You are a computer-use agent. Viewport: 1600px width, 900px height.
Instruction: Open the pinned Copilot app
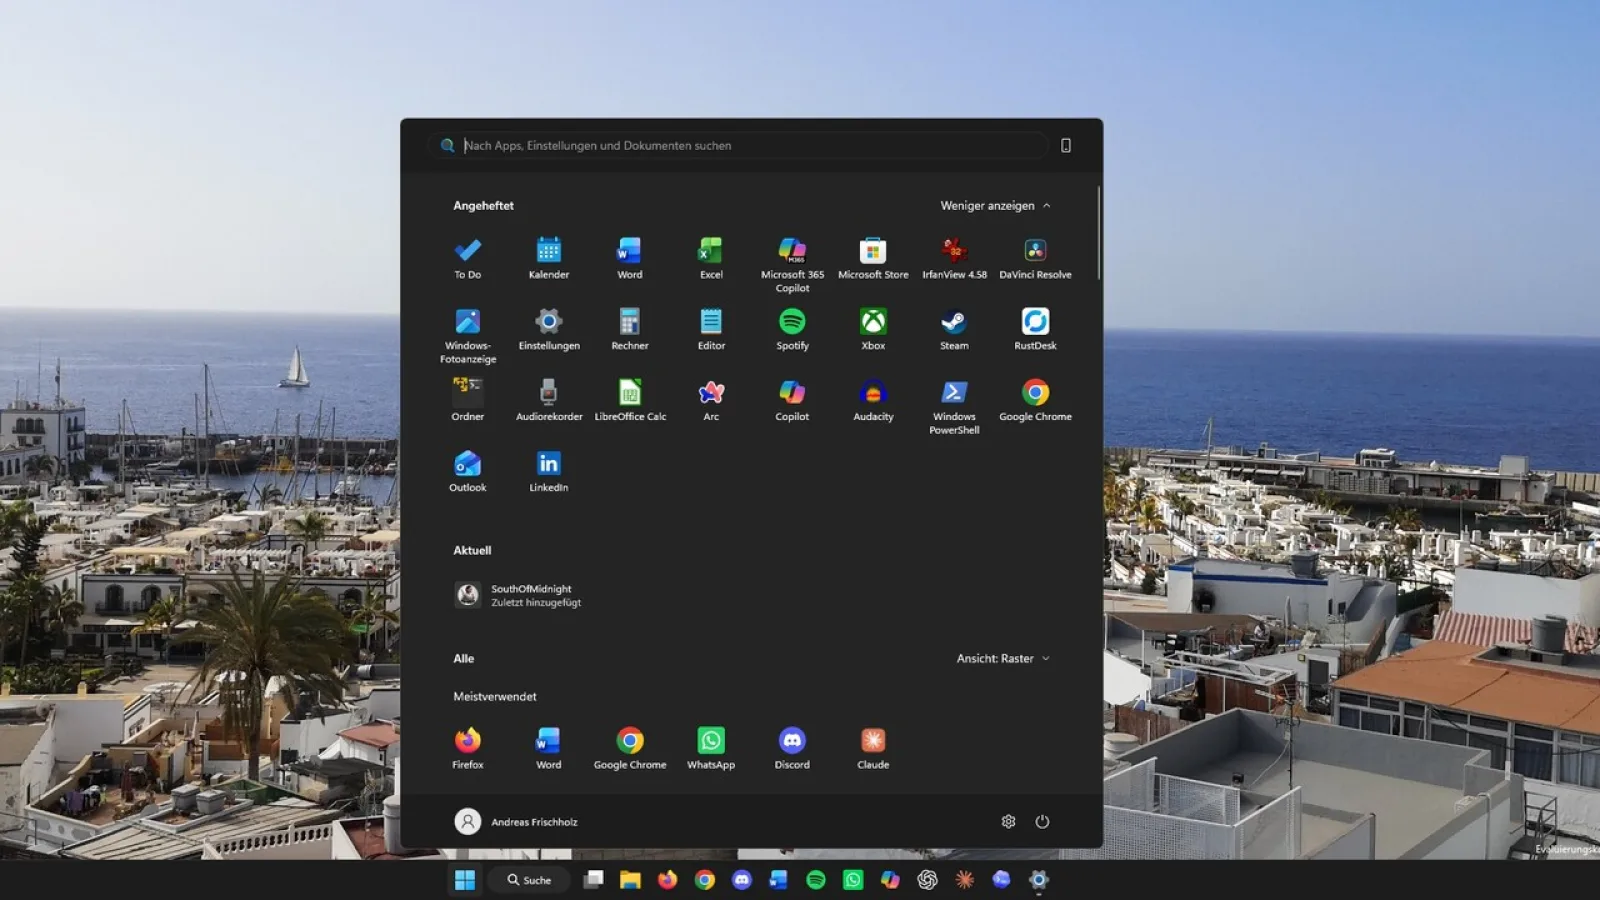point(792,400)
